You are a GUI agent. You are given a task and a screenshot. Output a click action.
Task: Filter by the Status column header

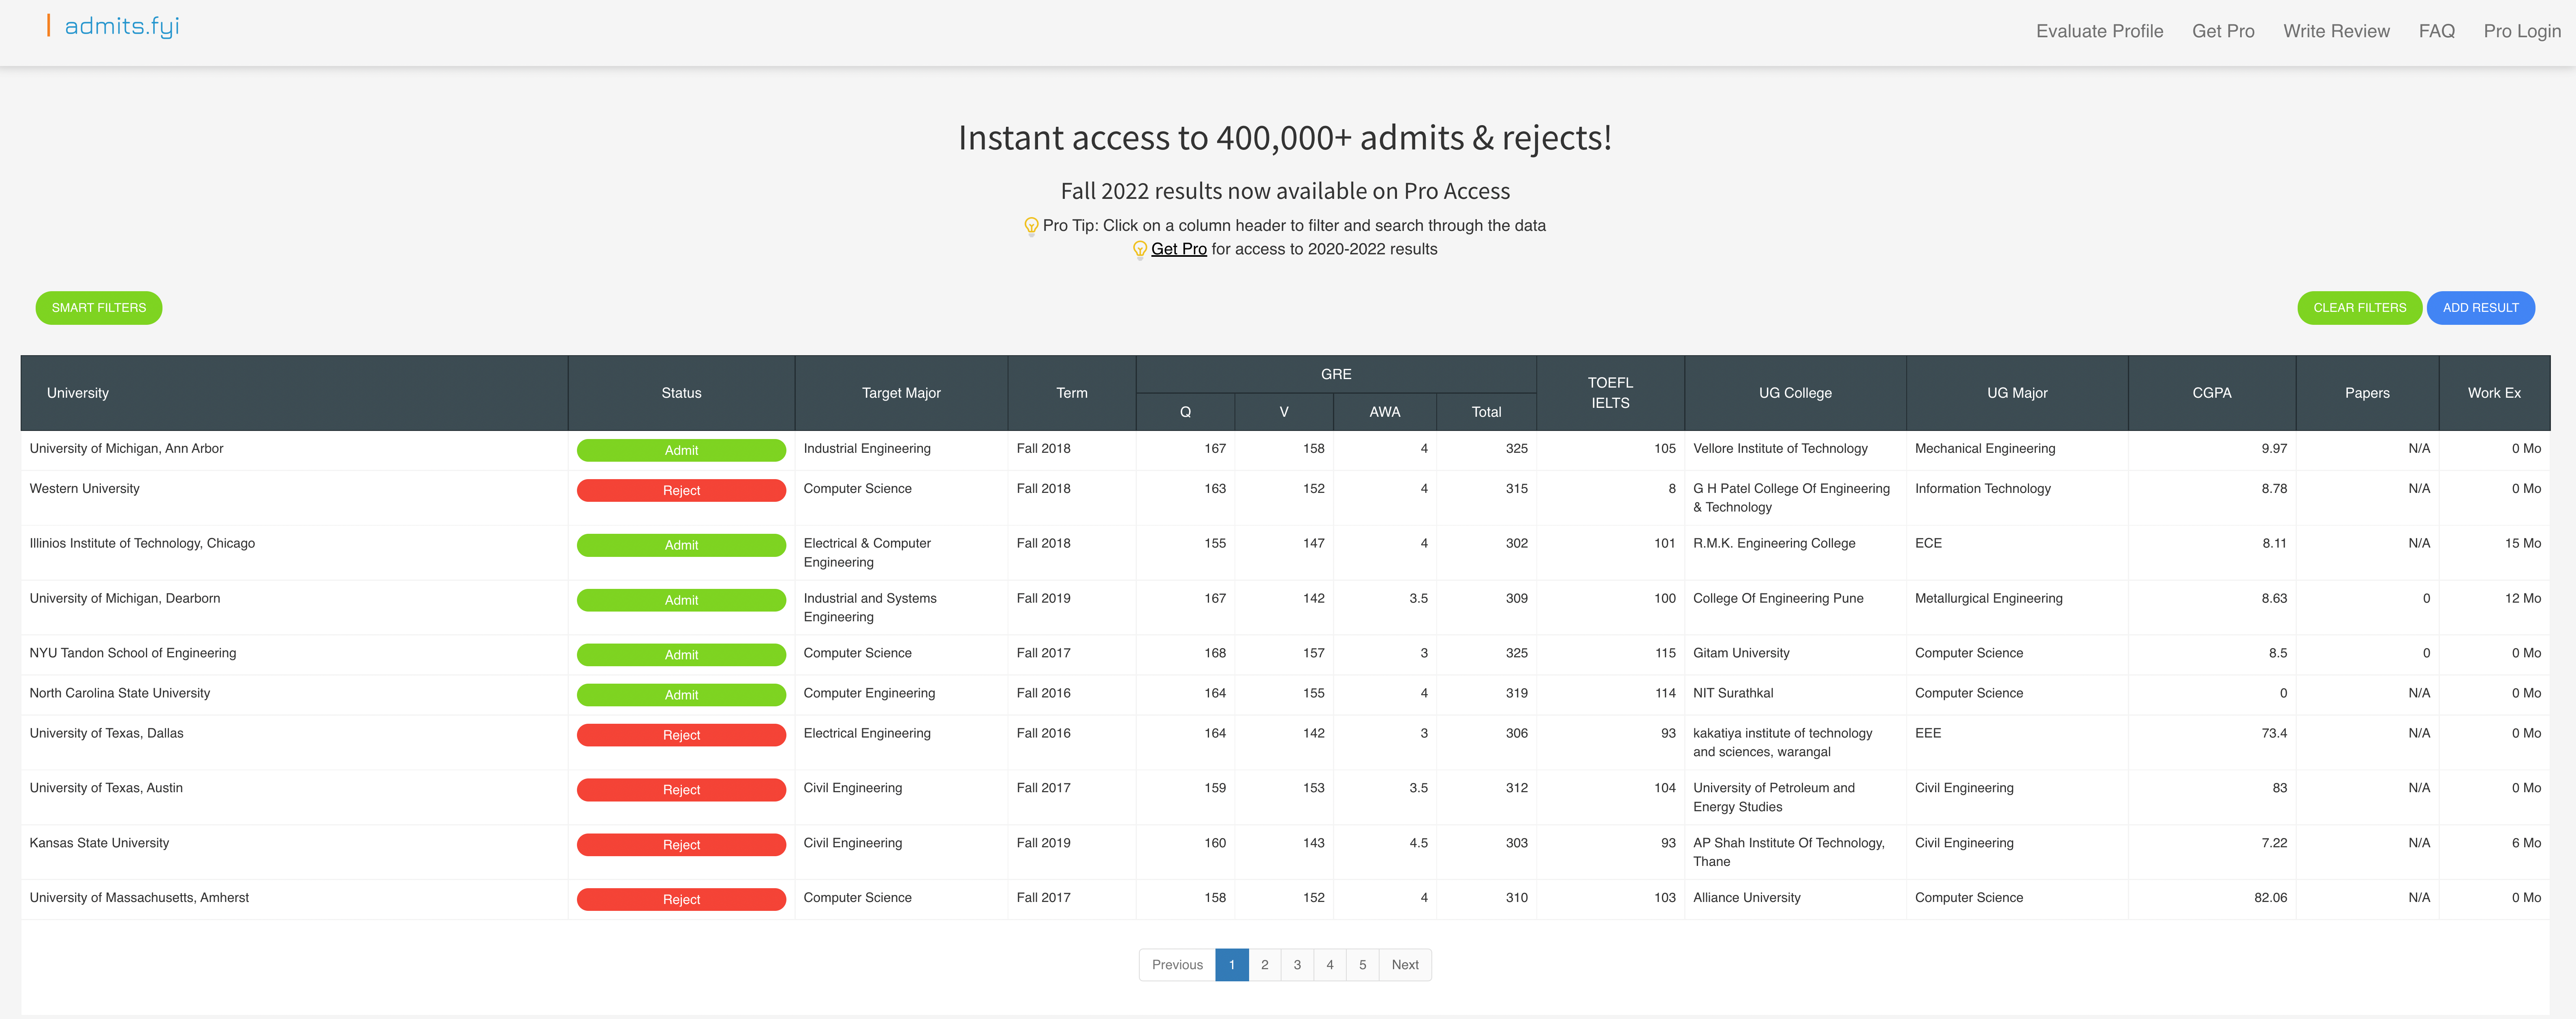pyautogui.click(x=681, y=393)
